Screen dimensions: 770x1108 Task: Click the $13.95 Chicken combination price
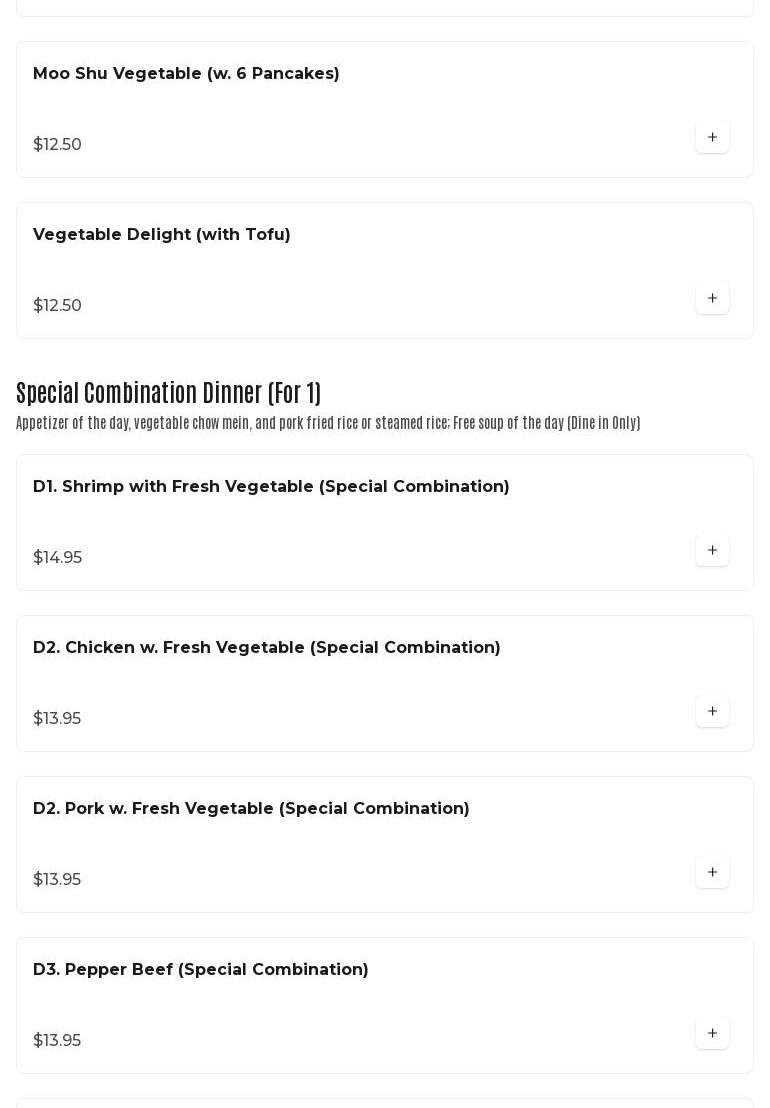(x=57, y=719)
